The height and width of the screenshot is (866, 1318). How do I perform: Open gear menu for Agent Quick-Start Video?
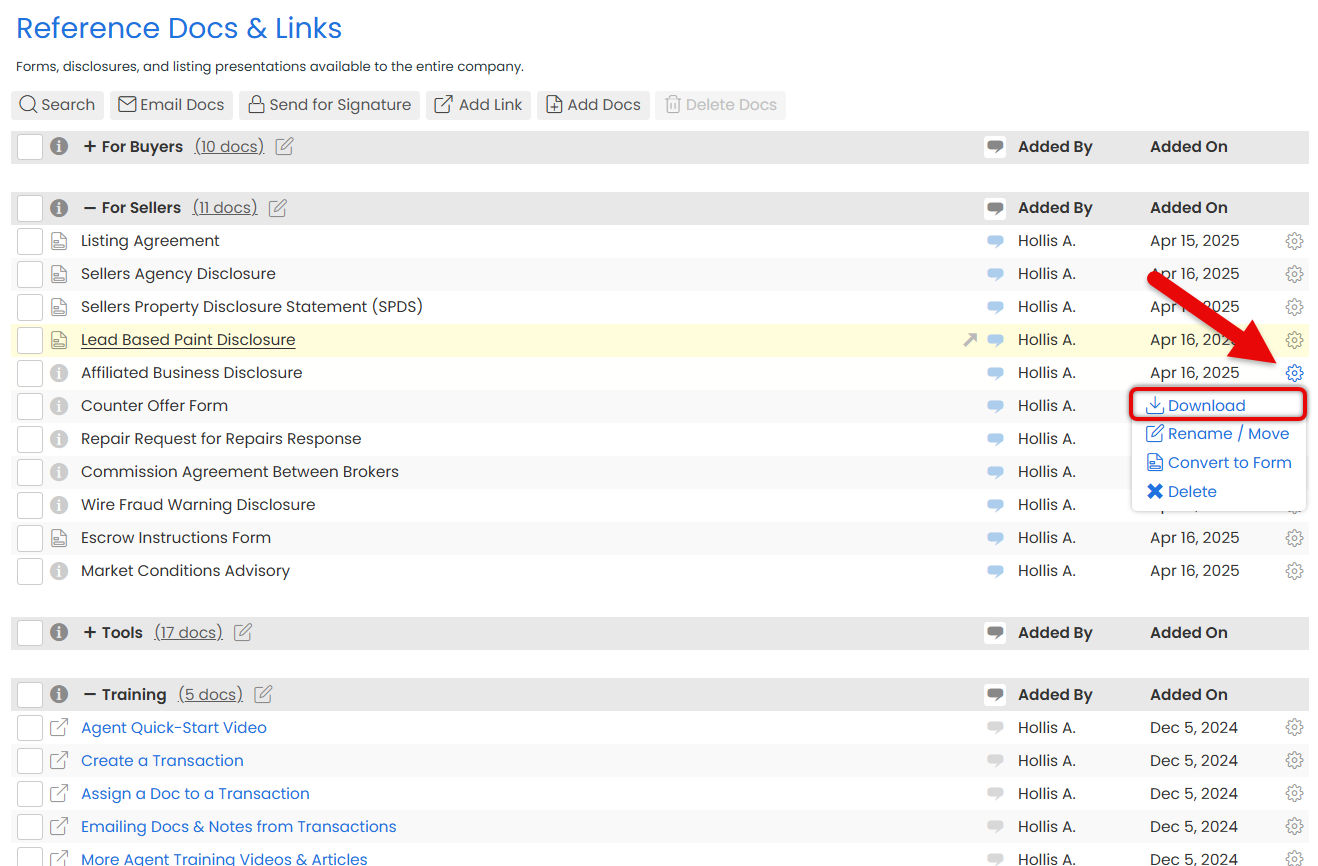click(1294, 728)
